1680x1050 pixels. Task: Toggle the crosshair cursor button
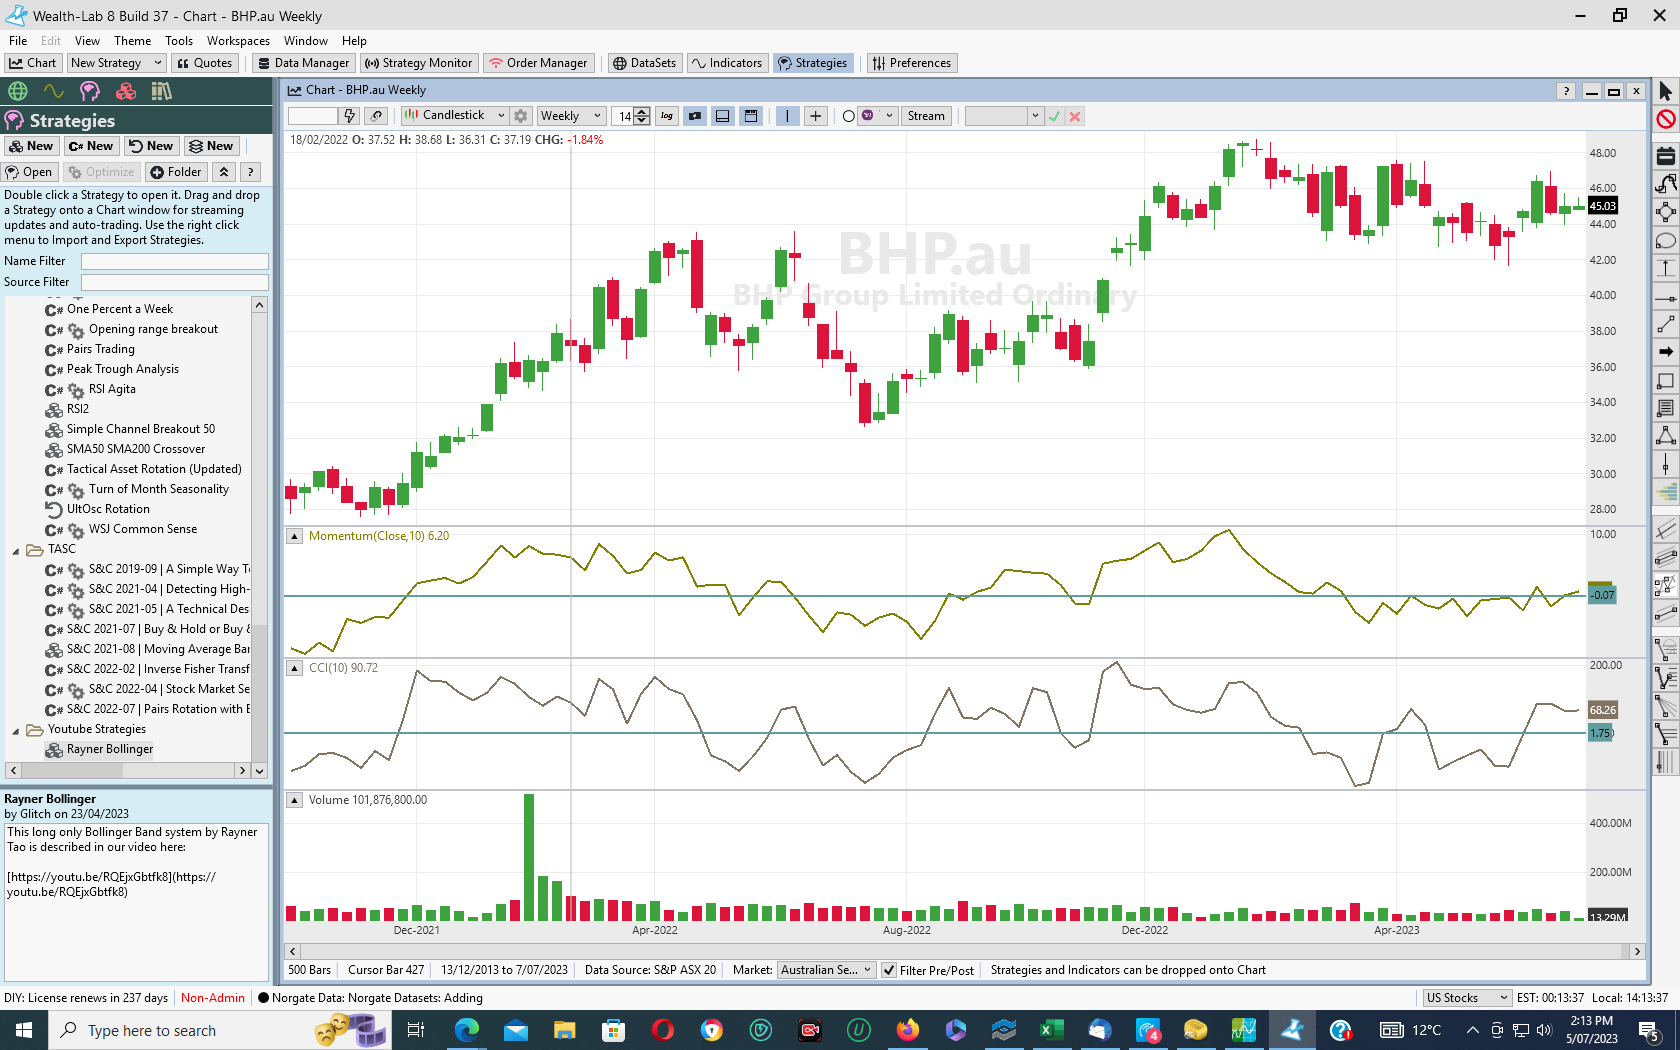click(816, 116)
